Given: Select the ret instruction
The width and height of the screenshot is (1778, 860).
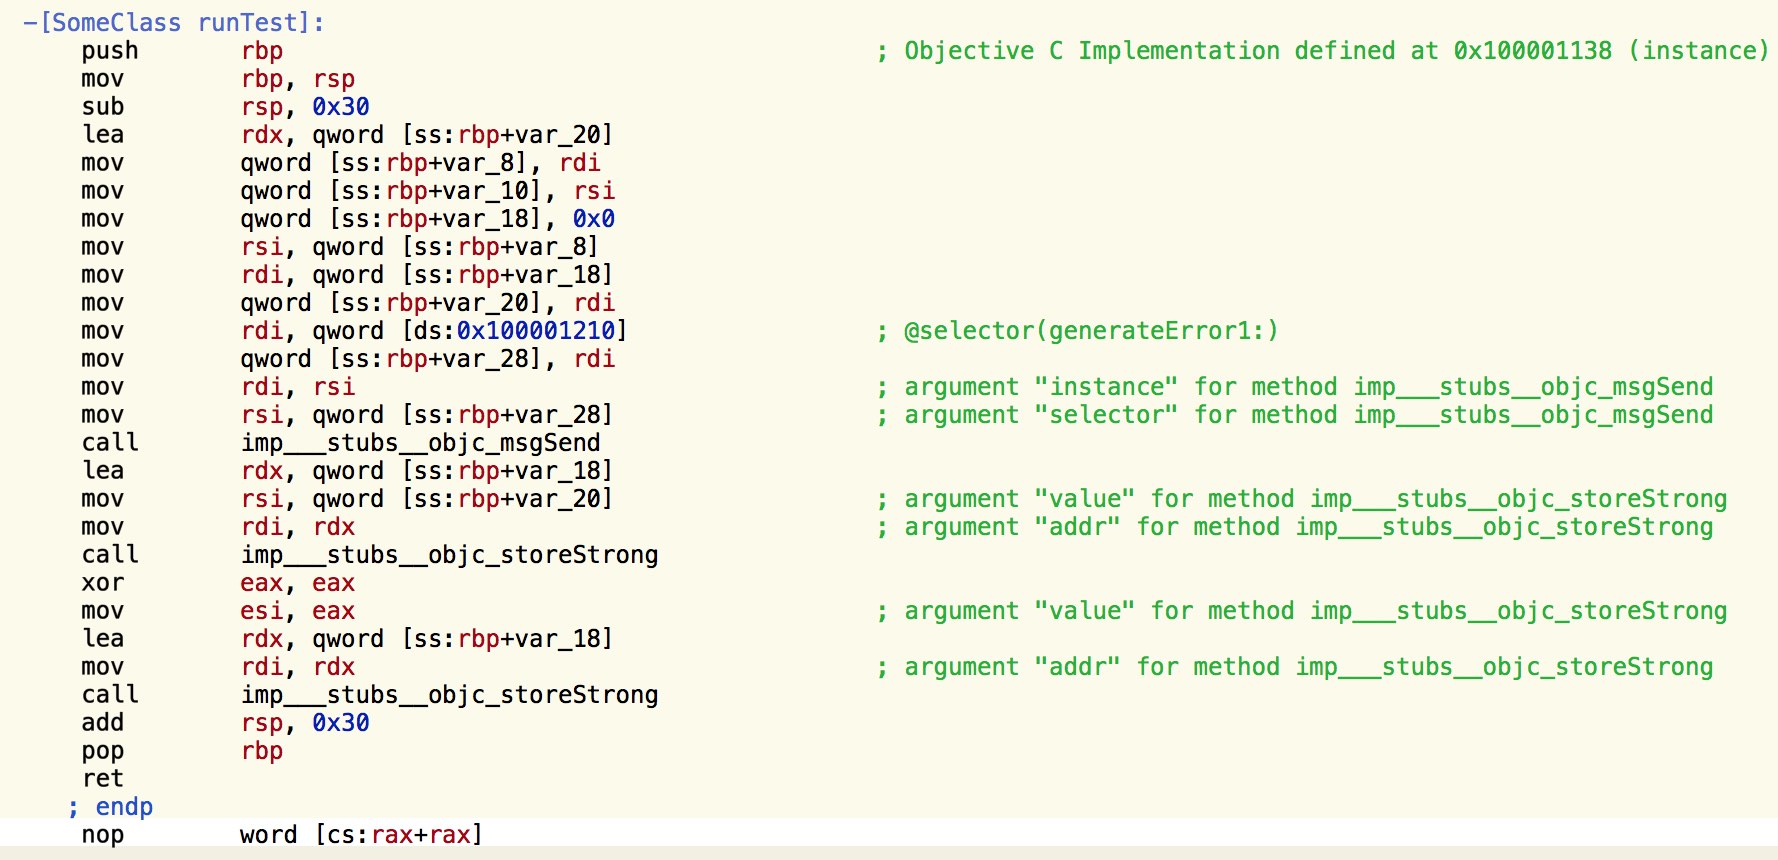Looking at the screenshot, I should coord(103,779).
